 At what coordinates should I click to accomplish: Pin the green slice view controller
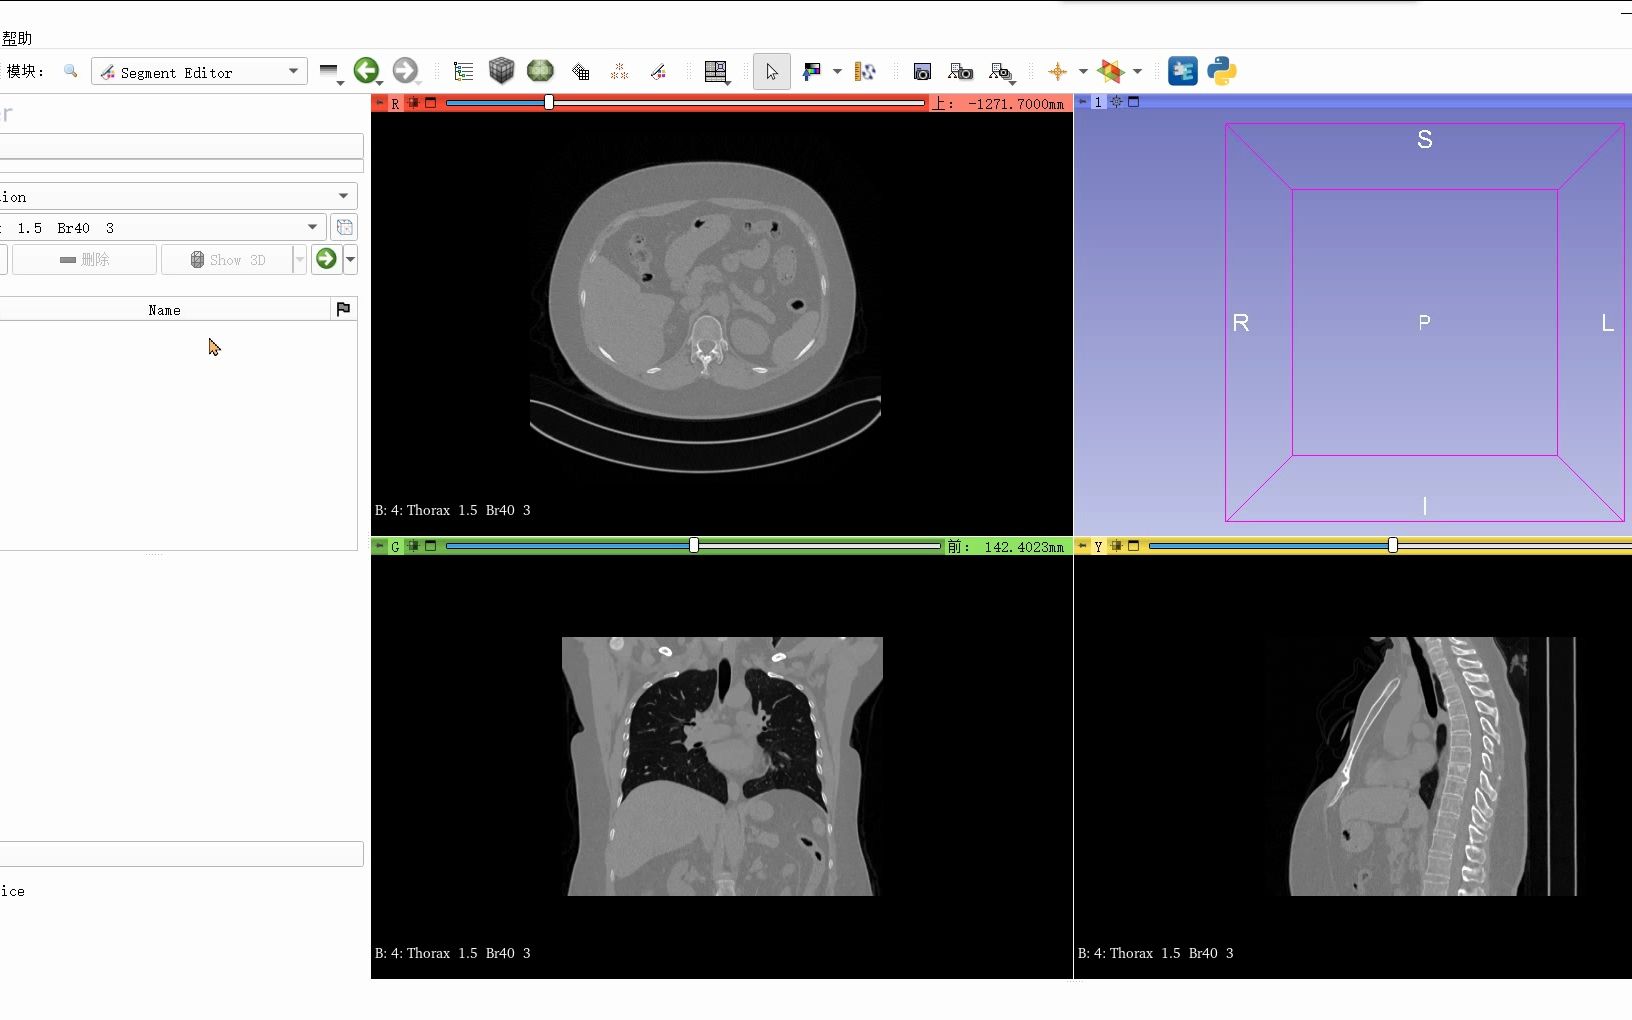[380, 546]
